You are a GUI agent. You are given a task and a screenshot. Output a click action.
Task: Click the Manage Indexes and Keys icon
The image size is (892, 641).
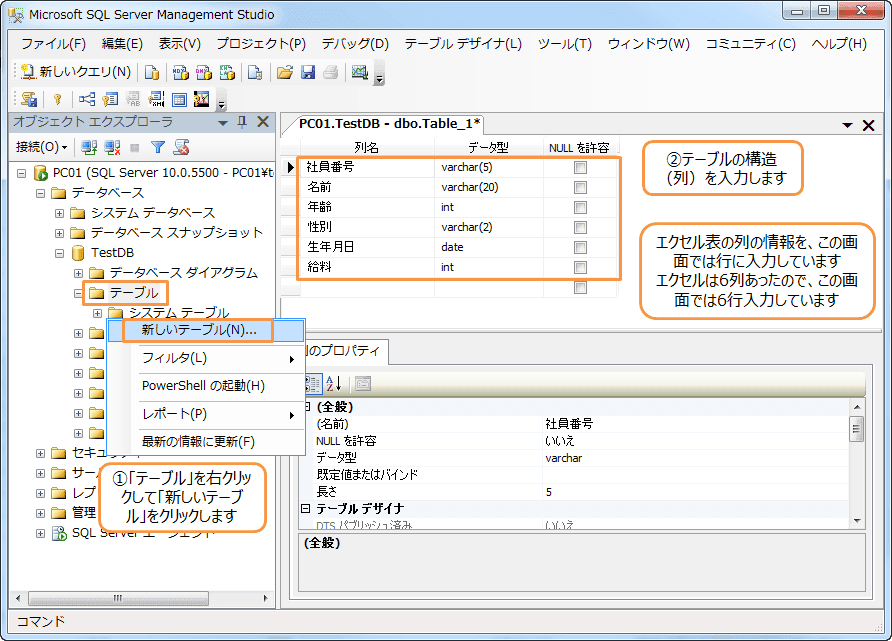point(110,100)
